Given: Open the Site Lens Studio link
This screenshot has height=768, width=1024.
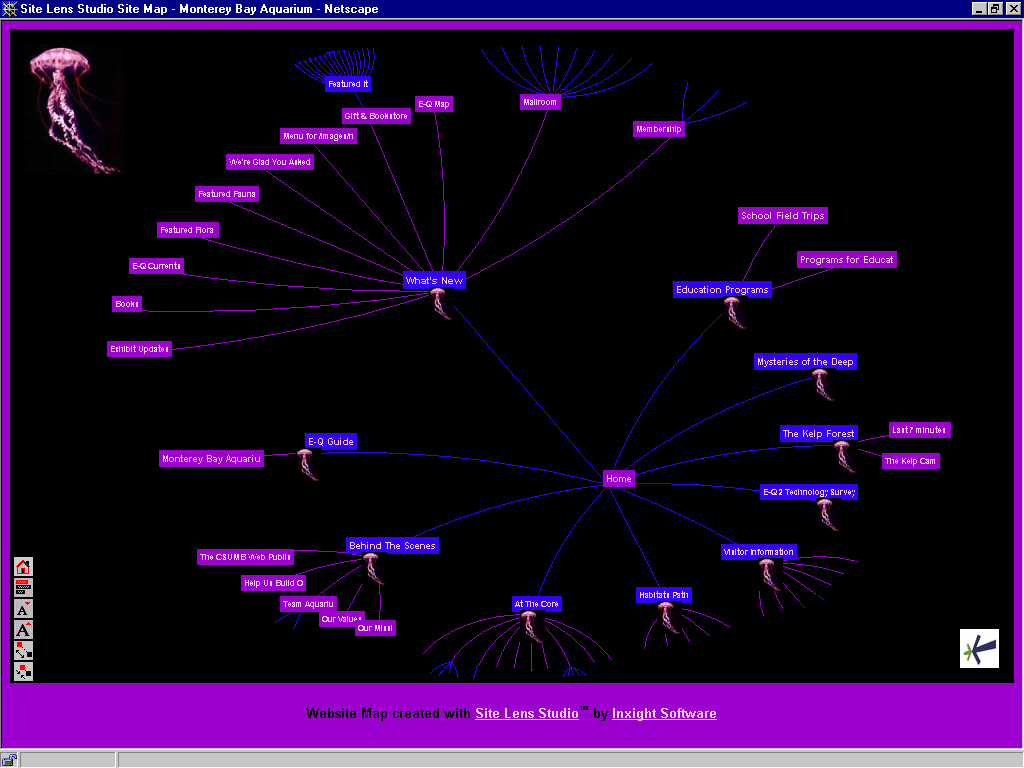Looking at the screenshot, I should [526, 713].
